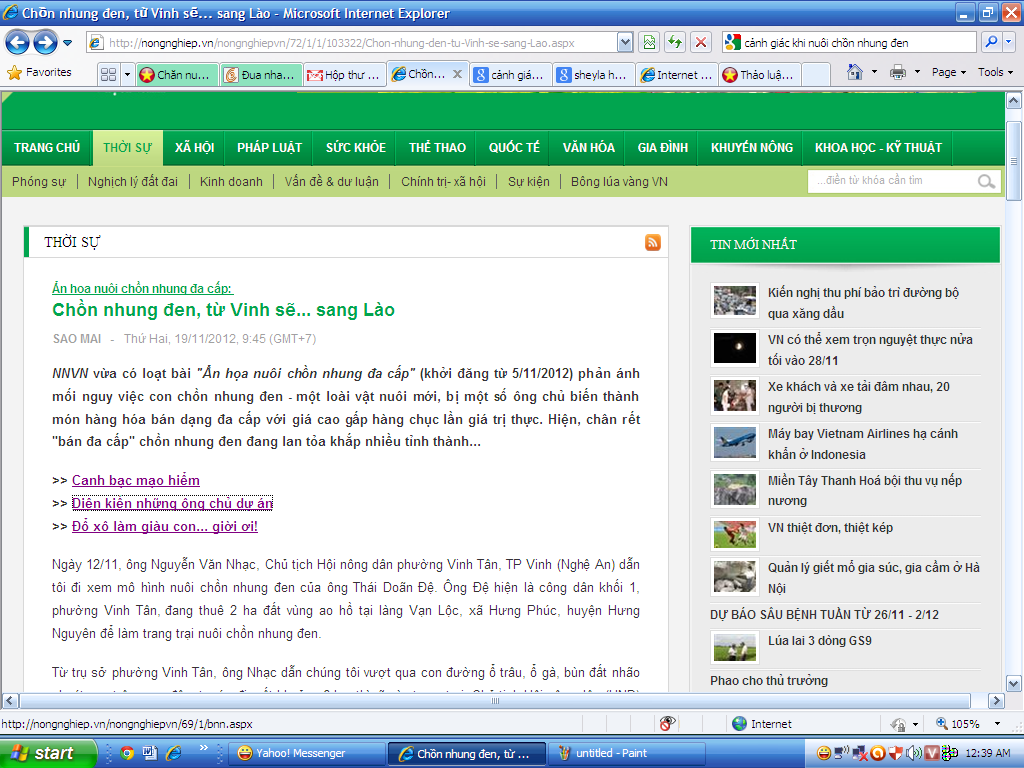Image resolution: width=1024 pixels, height=768 pixels.
Task: Click the site keyword search input field
Action: point(890,181)
